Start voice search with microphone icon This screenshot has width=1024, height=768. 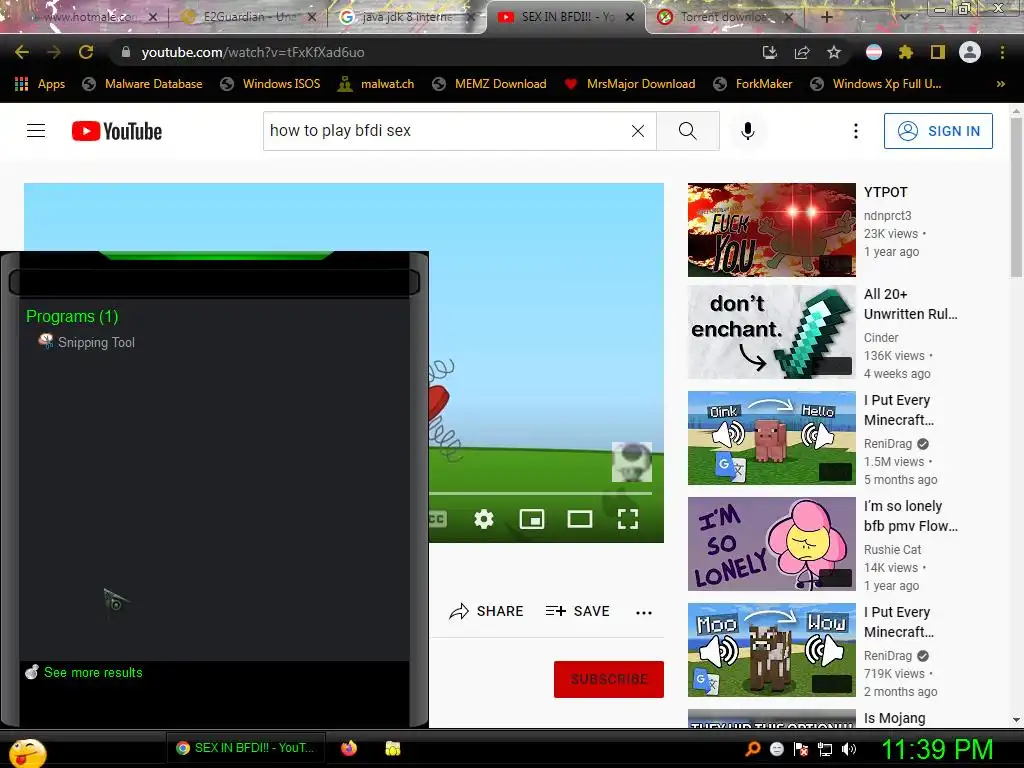[x=748, y=131]
